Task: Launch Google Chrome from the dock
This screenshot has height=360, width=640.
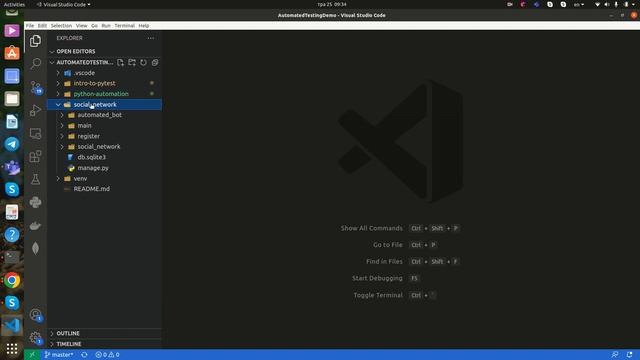Action: [x=12, y=280]
